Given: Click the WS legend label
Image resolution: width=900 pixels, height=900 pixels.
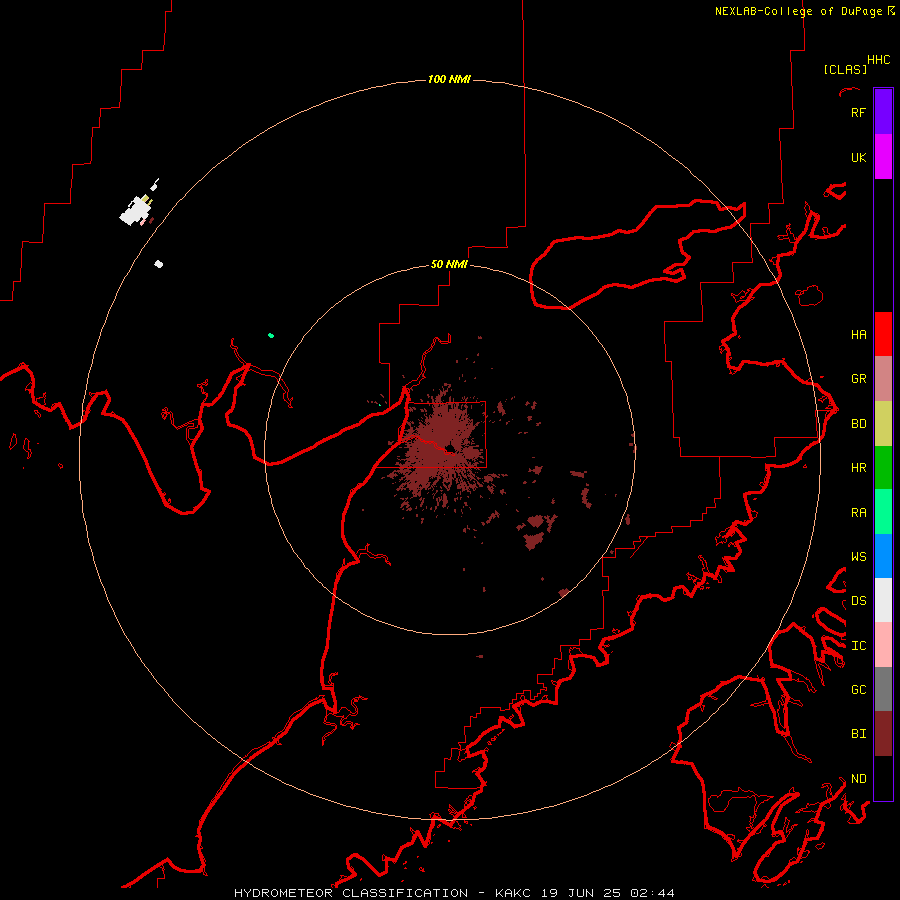Looking at the screenshot, I should (858, 557).
